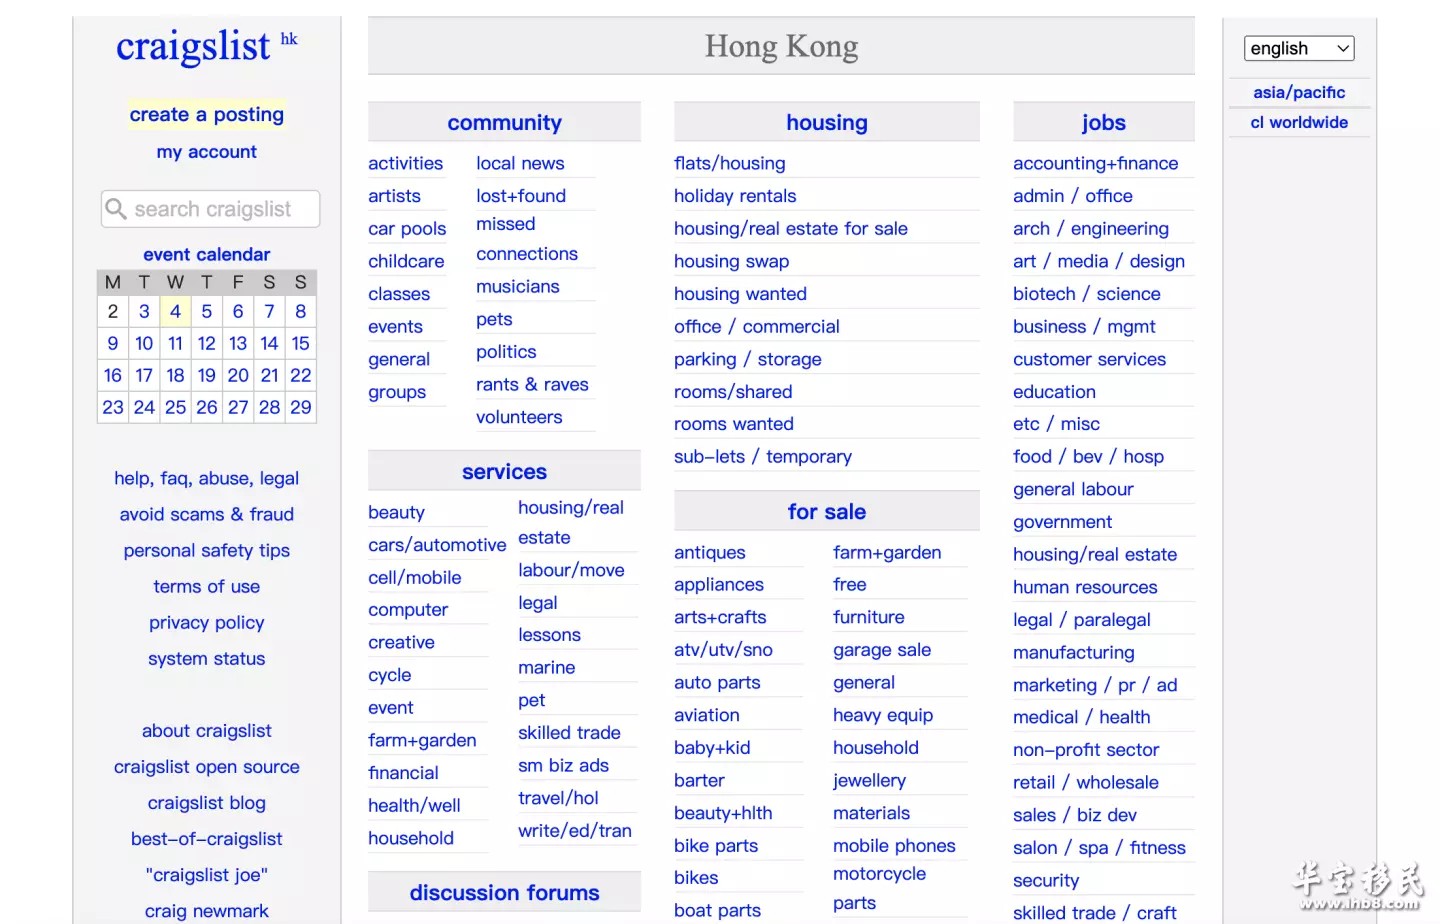Open security jobs
Screen dimensions: 1440x924
(1046, 880)
